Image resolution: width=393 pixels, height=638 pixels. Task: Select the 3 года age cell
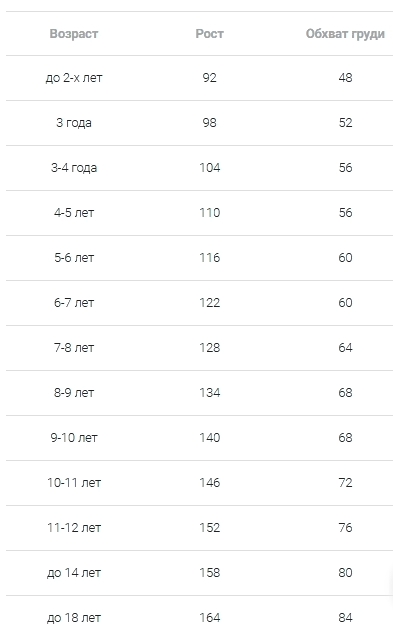pyautogui.click(x=74, y=123)
